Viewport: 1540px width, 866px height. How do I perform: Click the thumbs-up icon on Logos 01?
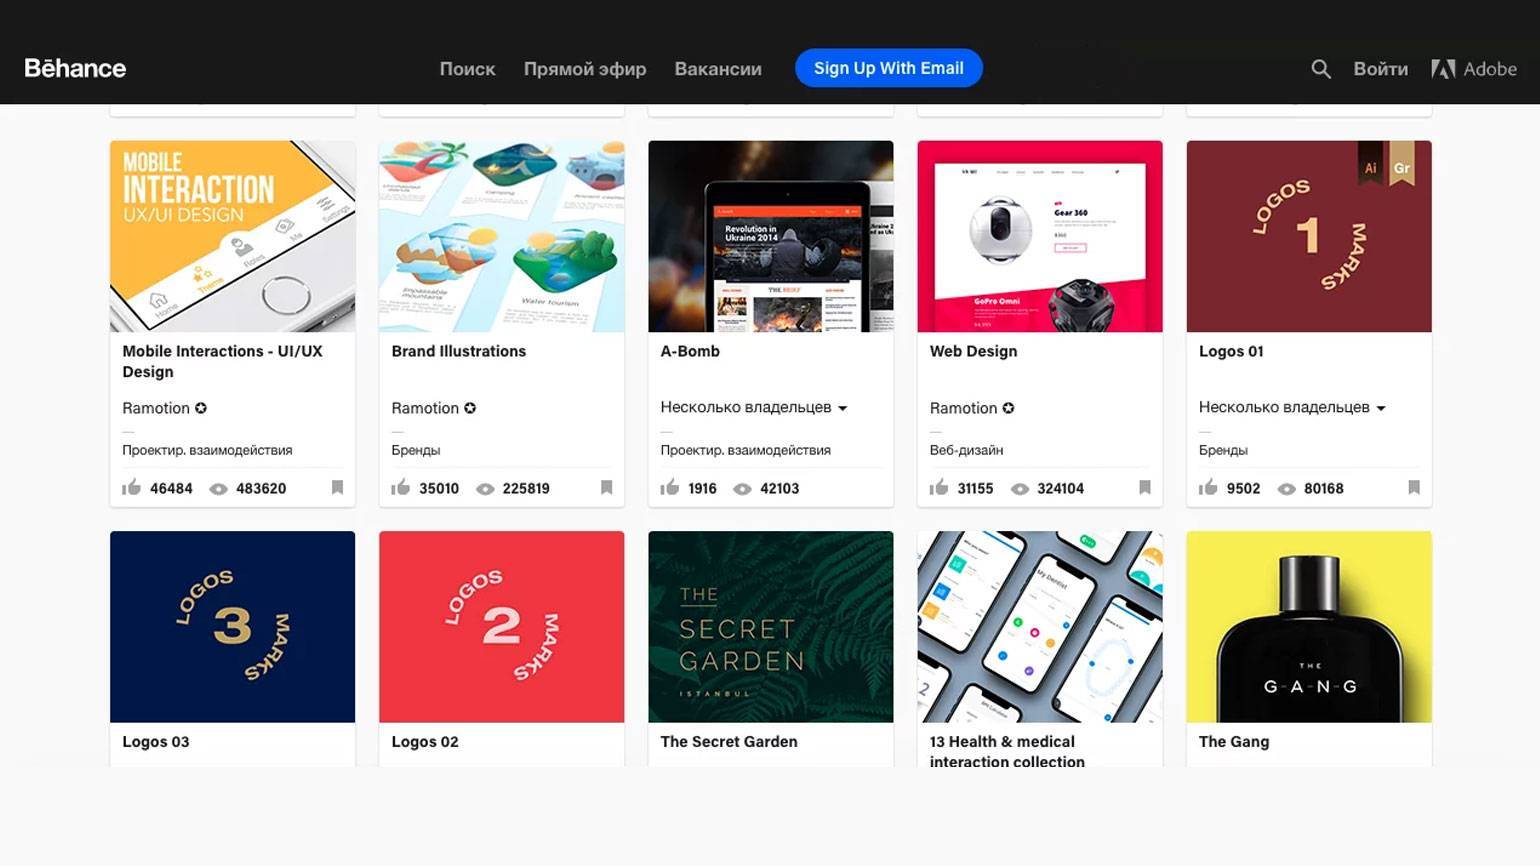[x=1208, y=488]
